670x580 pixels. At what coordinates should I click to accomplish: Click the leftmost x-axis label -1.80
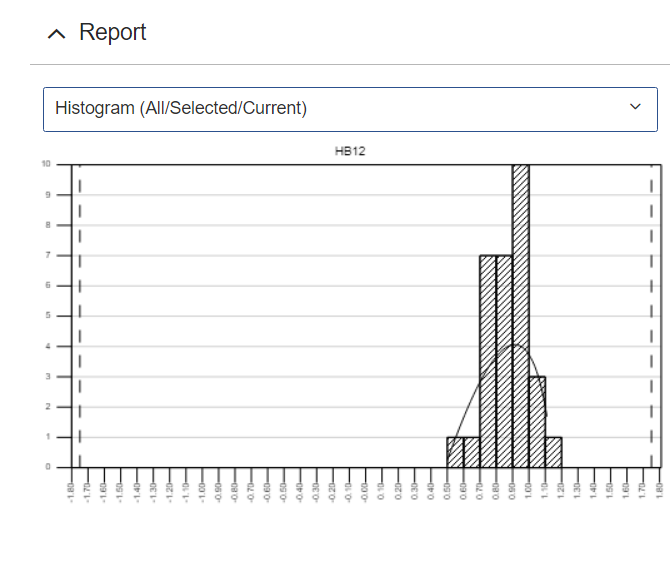tap(72, 490)
